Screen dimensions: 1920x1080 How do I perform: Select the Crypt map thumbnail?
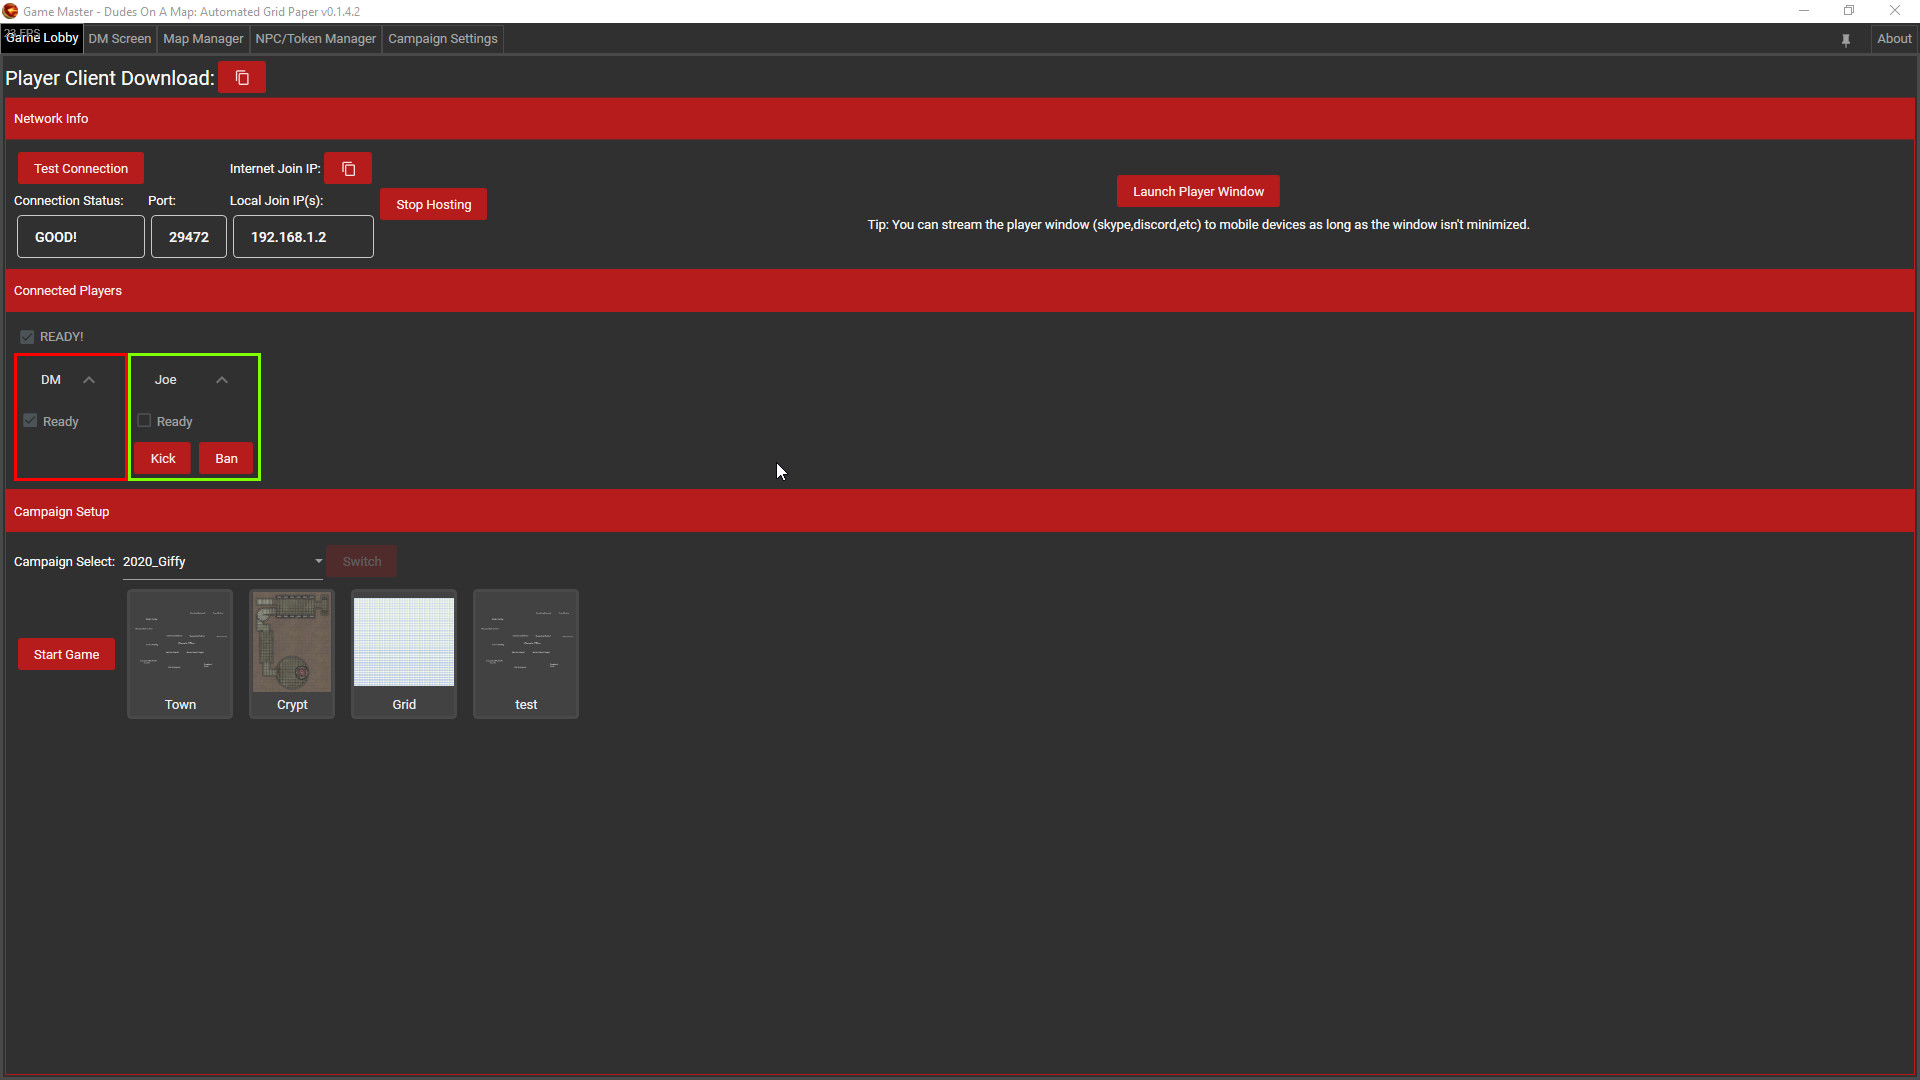tap(291, 643)
